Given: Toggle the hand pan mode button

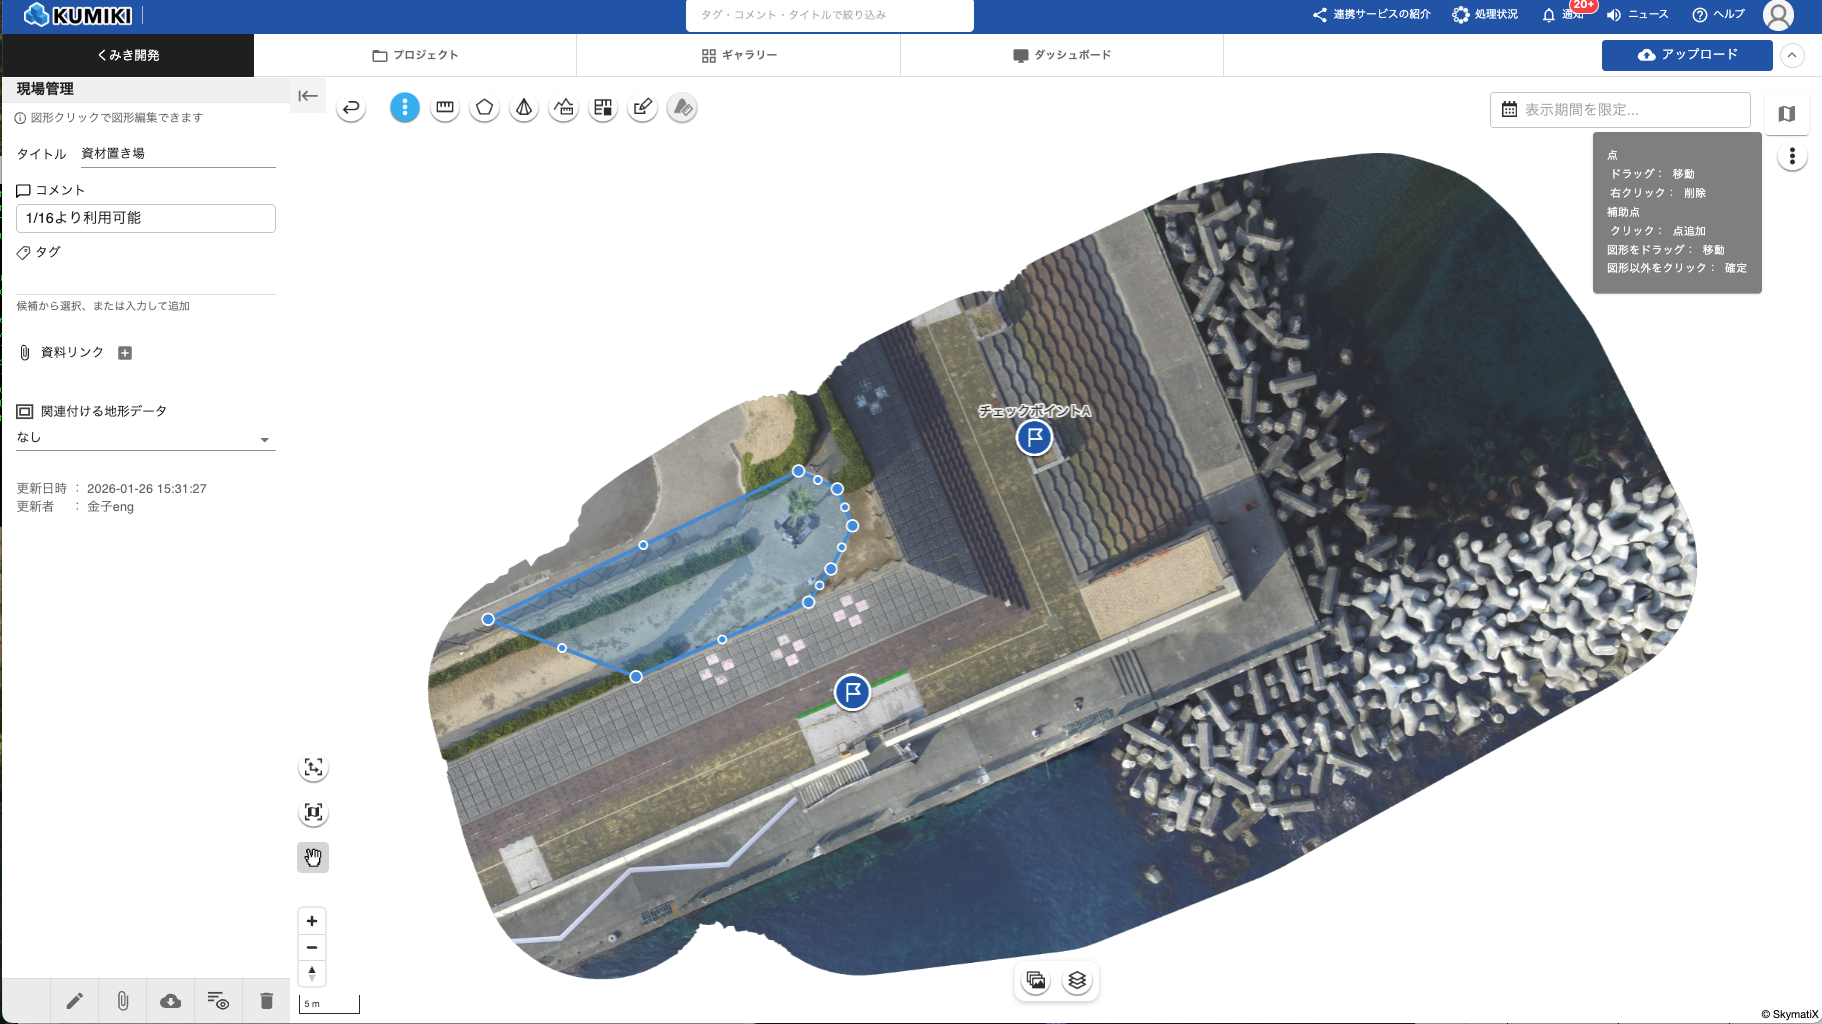Looking at the screenshot, I should pos(313,858).
